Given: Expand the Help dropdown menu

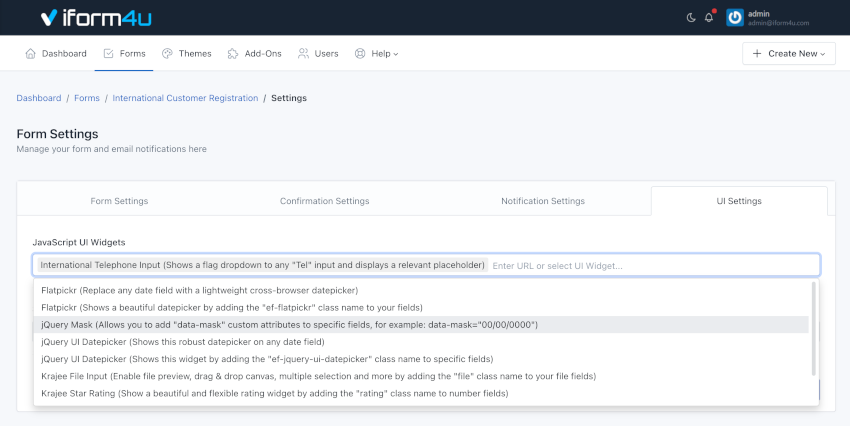Looking at the screenshot, I should (x=376, y=53).
